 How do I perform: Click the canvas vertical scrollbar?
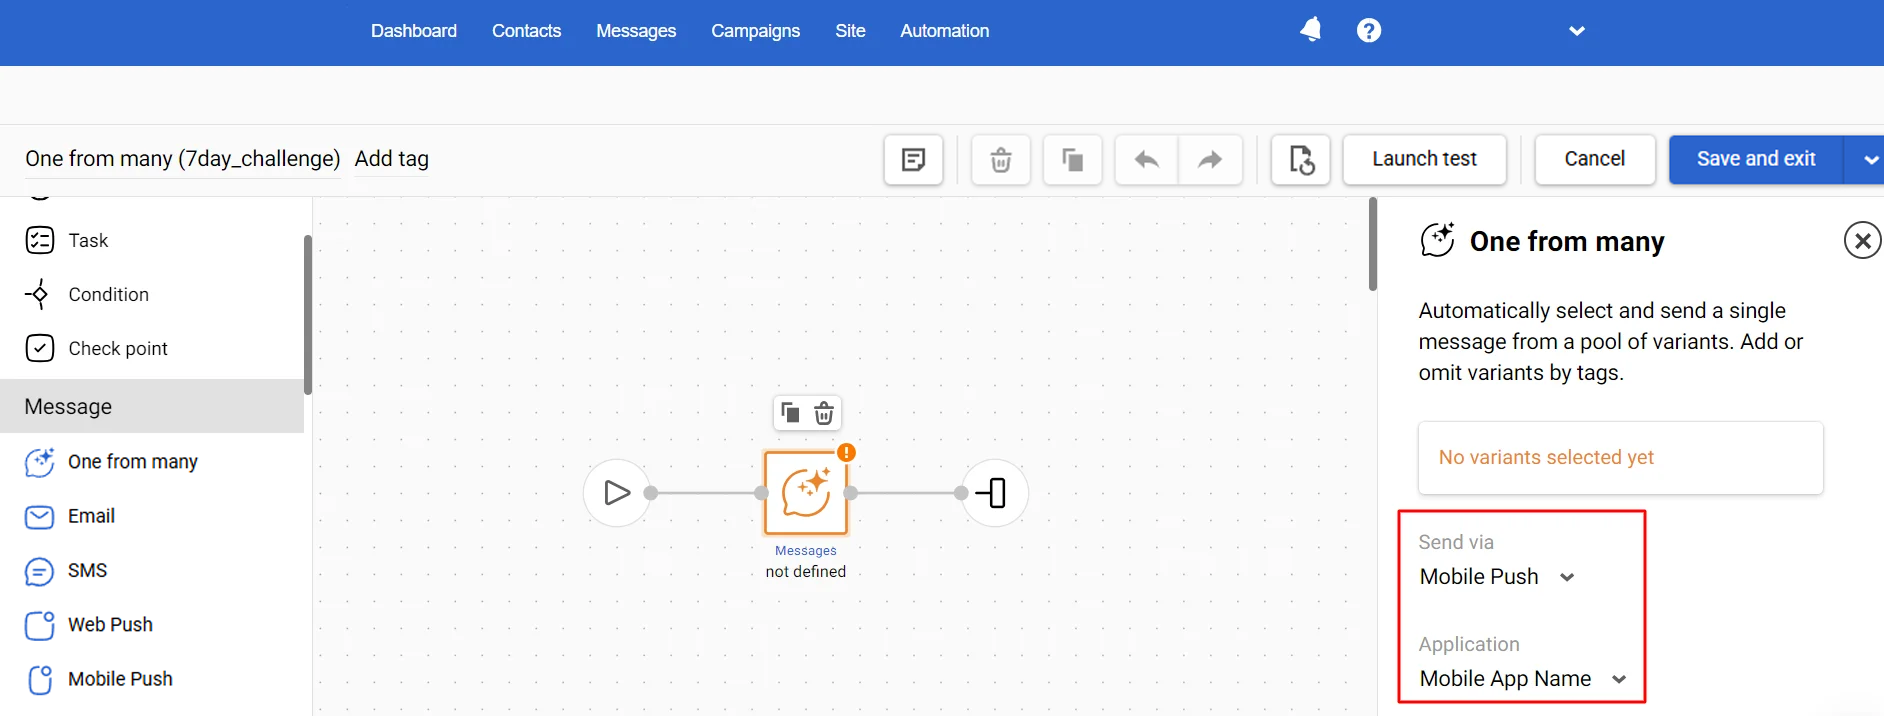pyautogui.click(x=1373, y=245)
